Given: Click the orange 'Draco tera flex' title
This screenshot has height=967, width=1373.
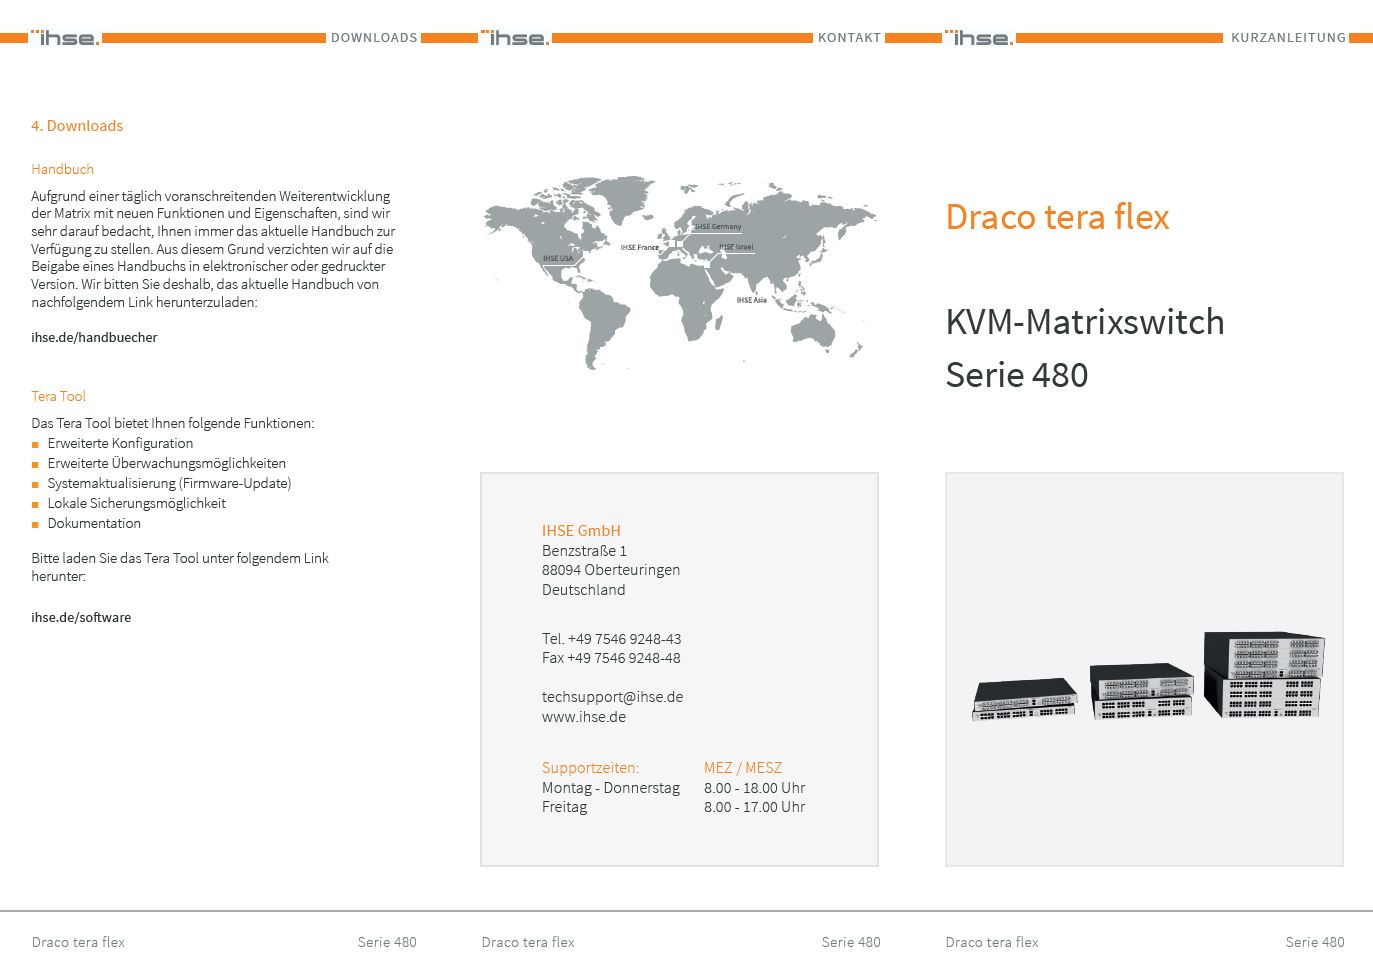Looking at the screenshot, I should (x=1057, y=217).
